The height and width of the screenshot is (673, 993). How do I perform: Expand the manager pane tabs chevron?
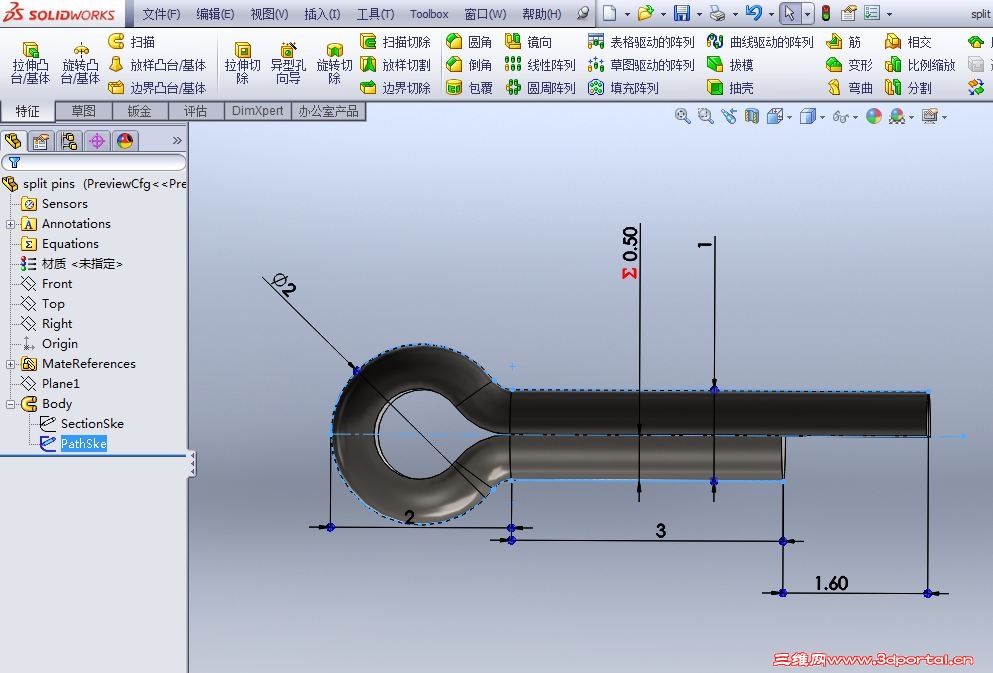177,141
